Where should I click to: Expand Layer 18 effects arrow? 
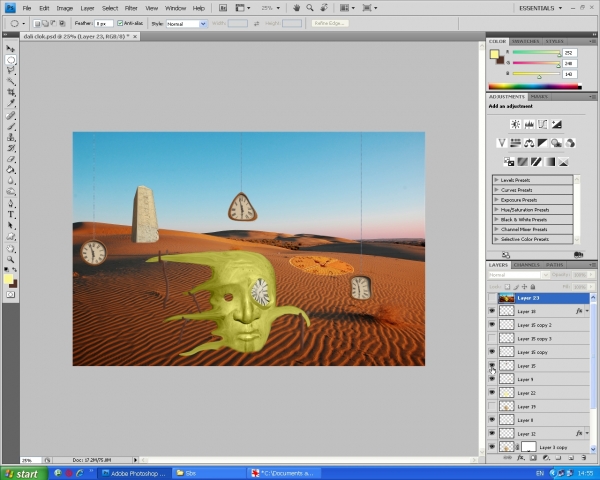coord(587,311)
